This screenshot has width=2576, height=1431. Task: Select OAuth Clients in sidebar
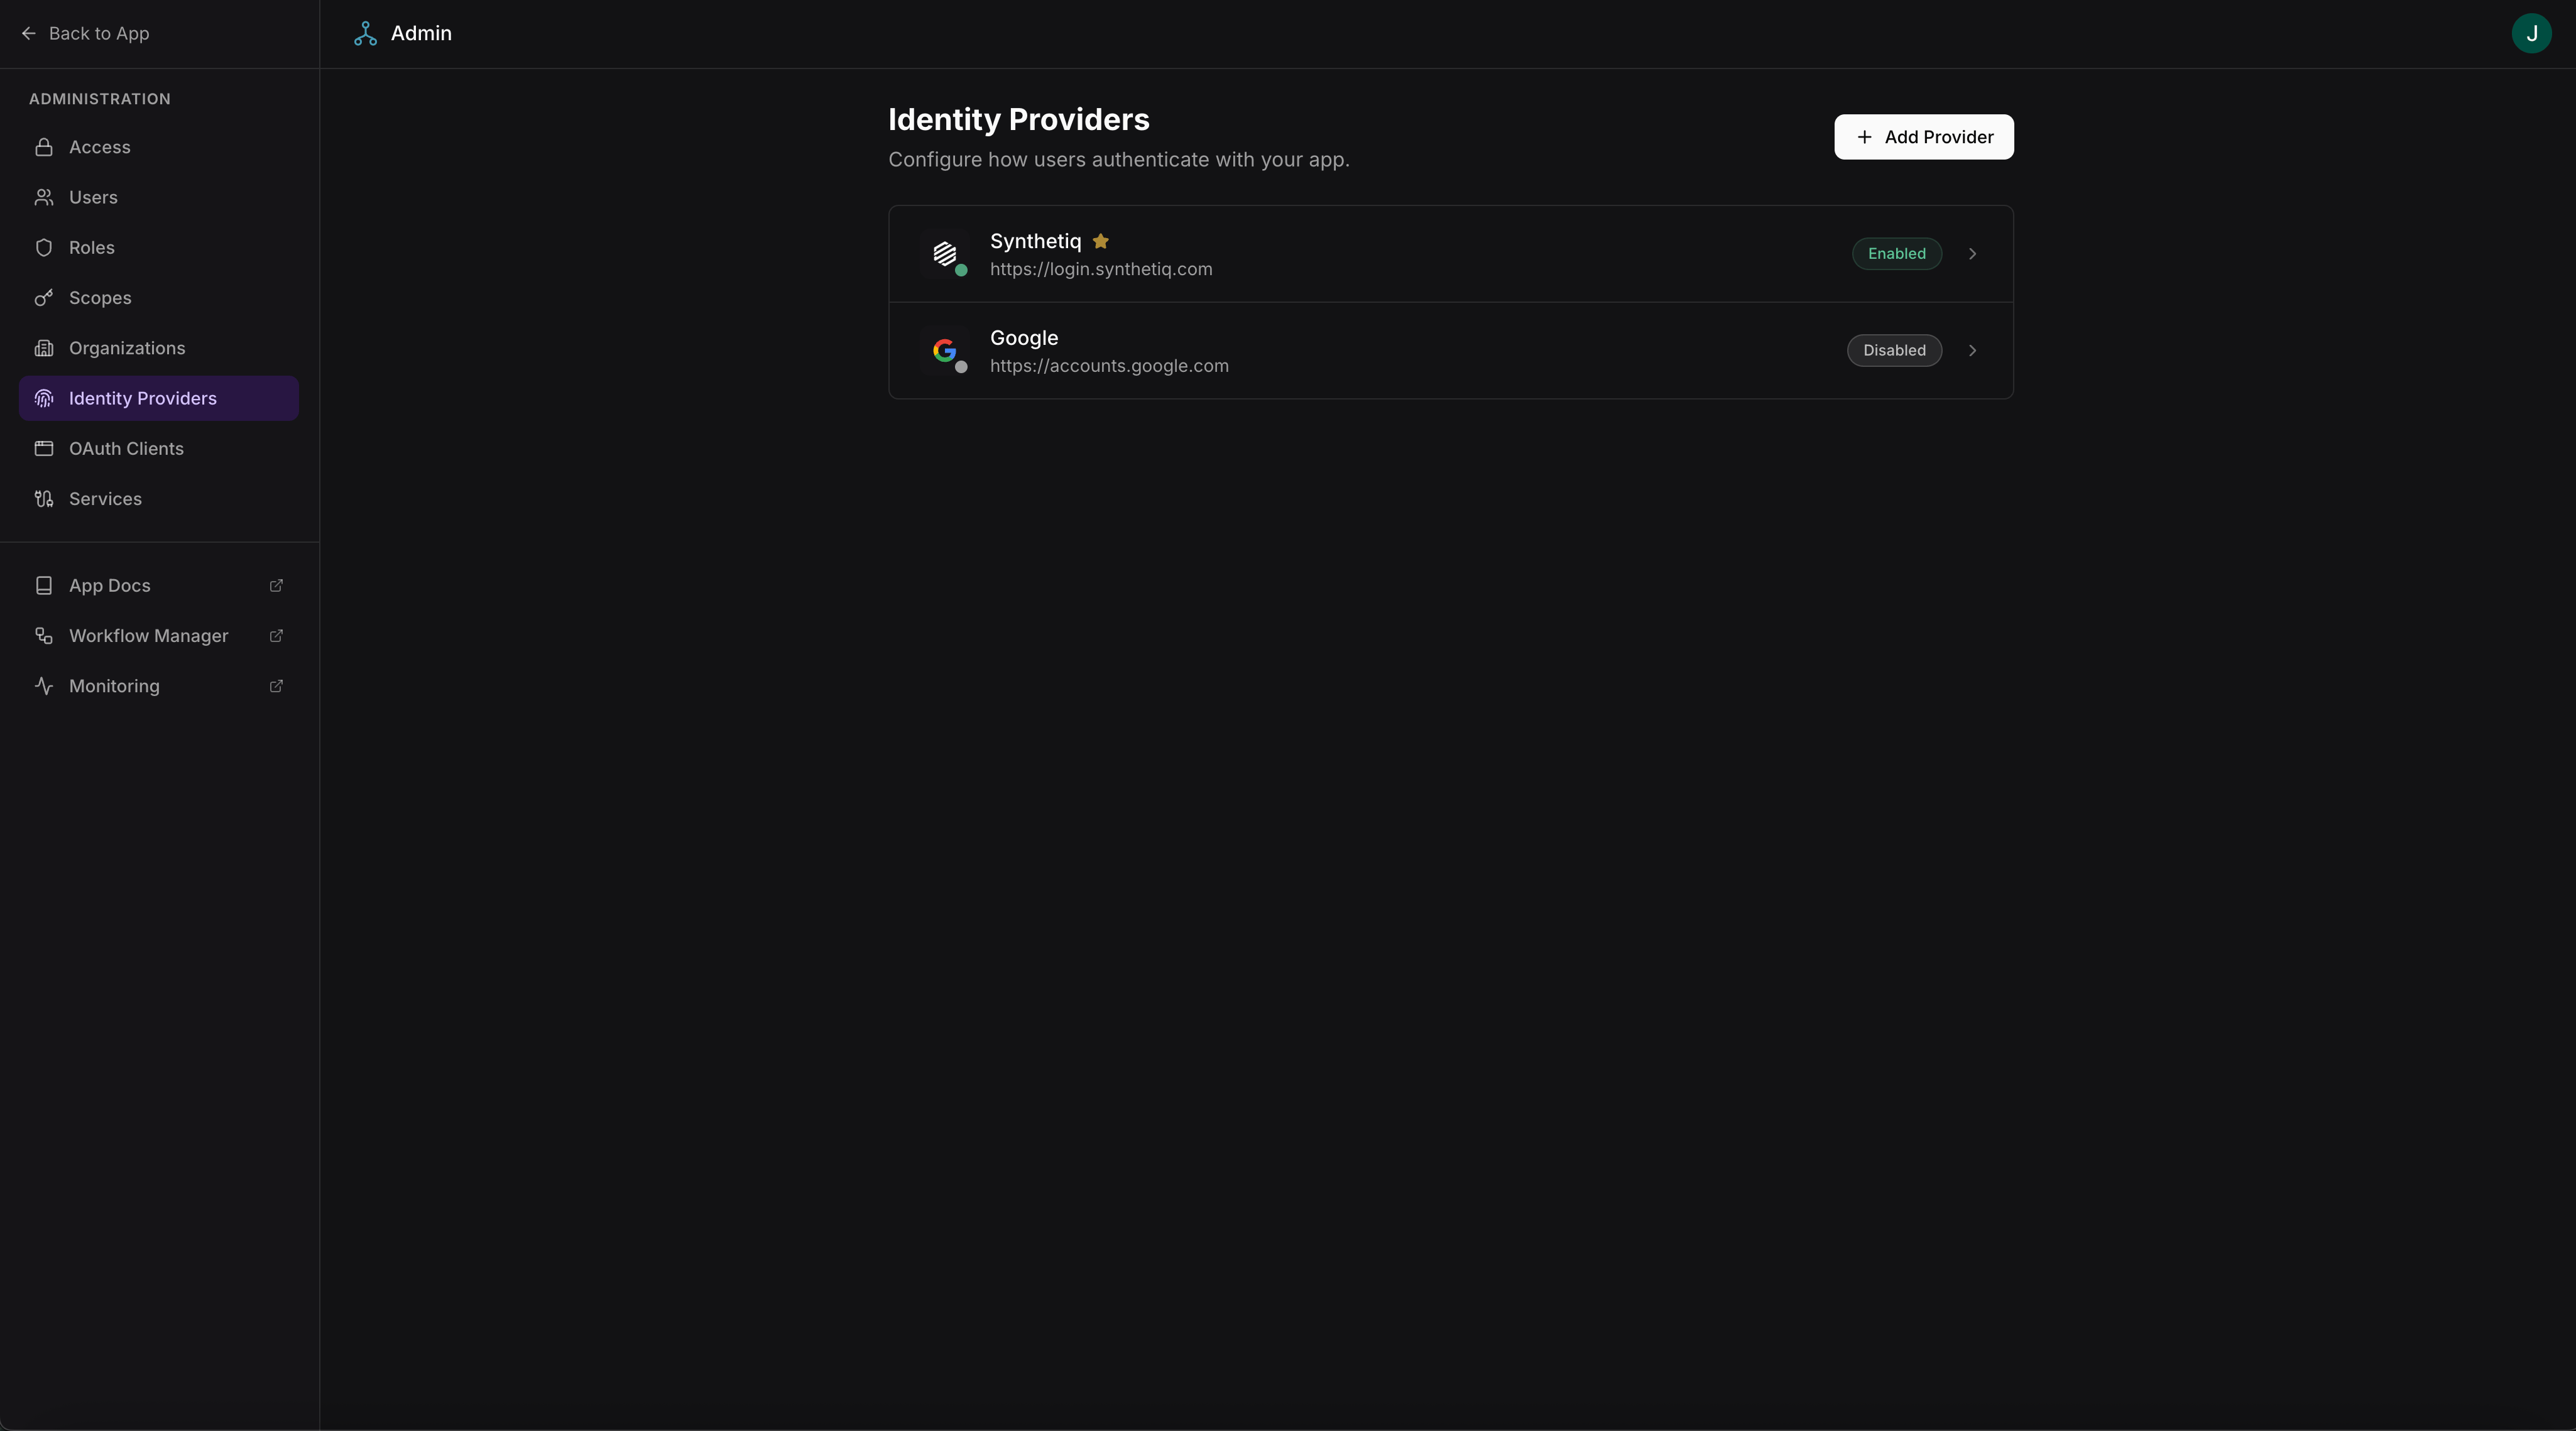coord(159,449)
